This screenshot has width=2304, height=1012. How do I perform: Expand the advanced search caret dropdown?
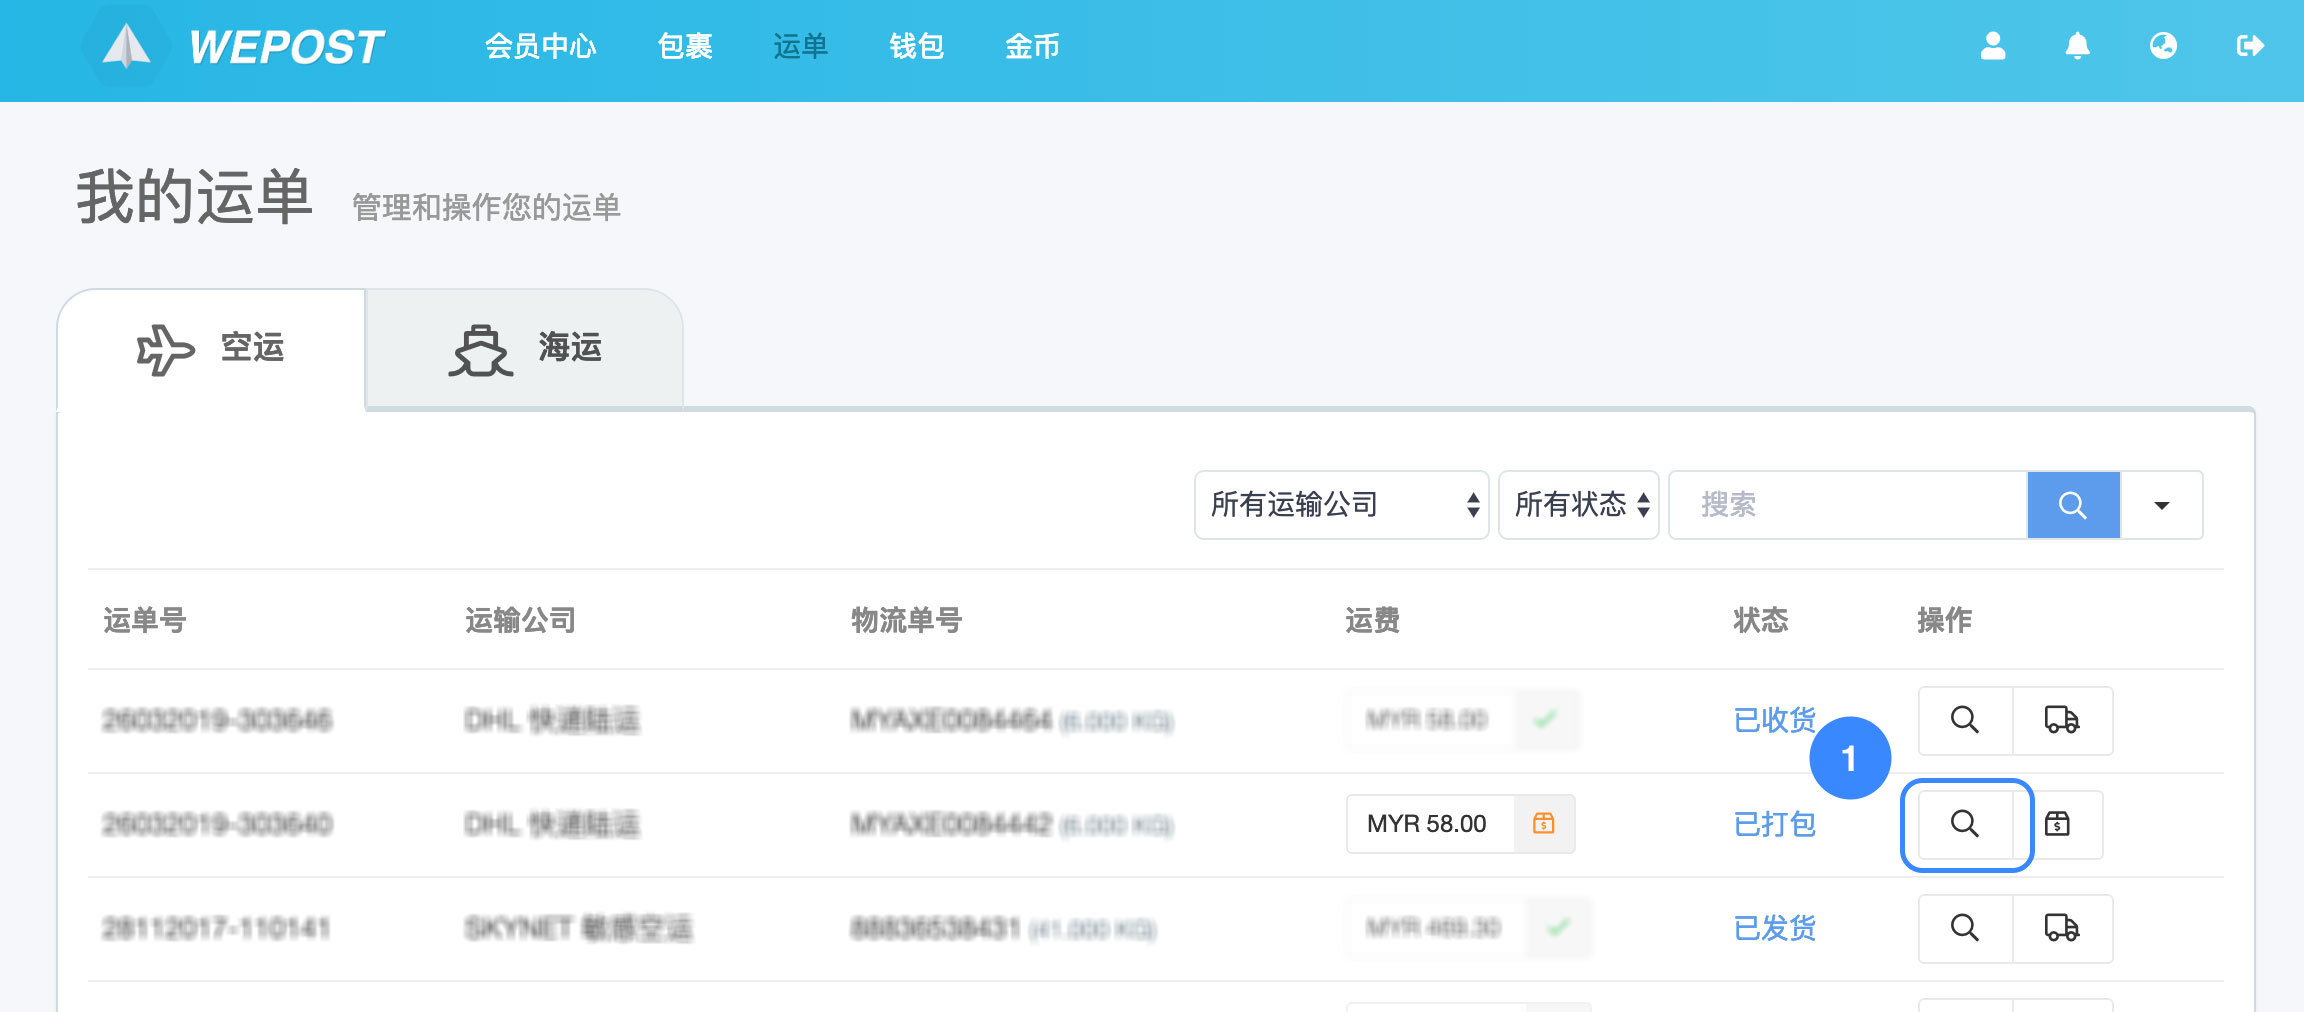pos(2162,505)
